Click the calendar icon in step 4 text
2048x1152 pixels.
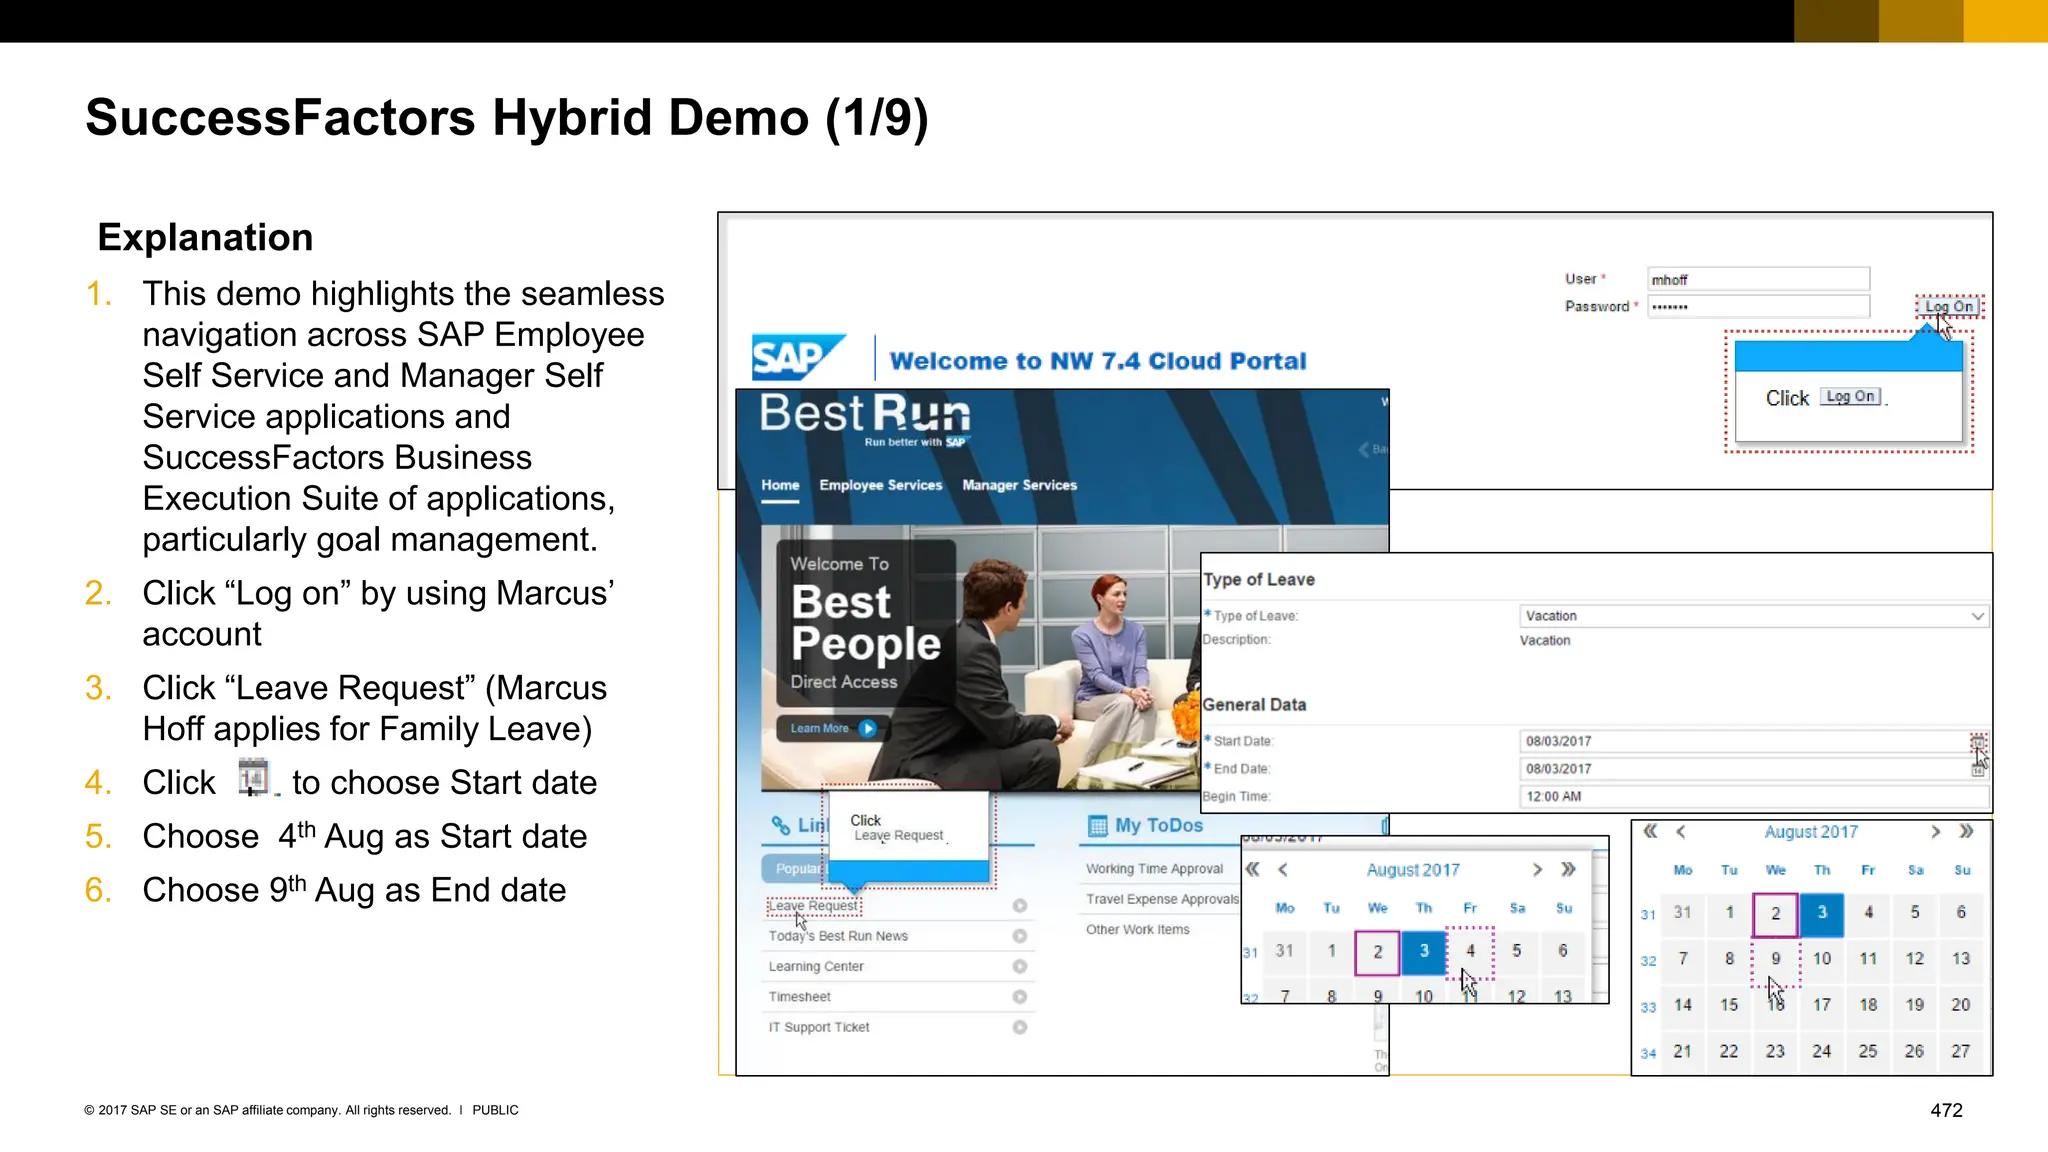254,777
